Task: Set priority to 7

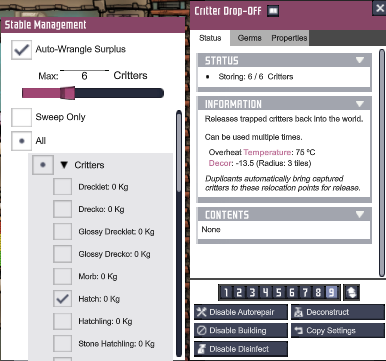Action: click(305, 293)
